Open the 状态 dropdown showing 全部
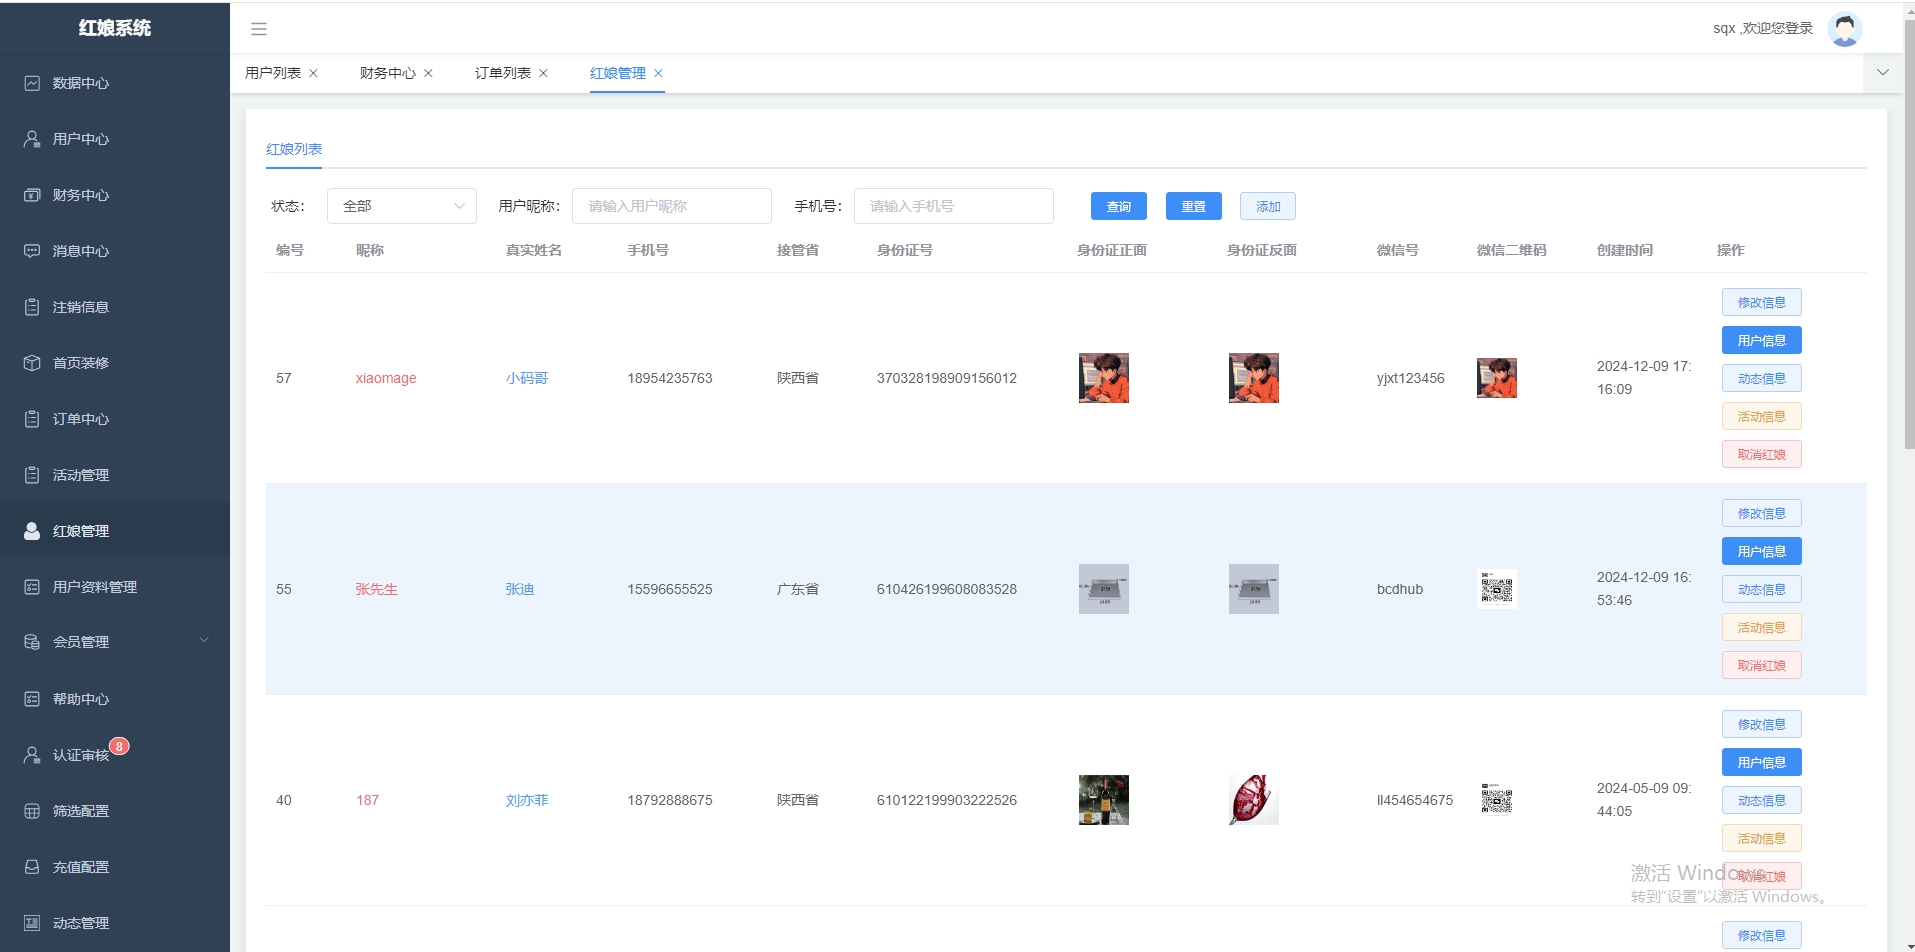Screen dimensions: 1915x952 (402, 206)
